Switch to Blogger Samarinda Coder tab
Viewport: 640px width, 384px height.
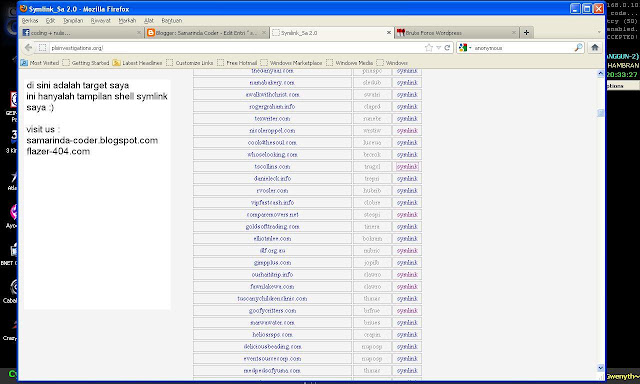pyautogui.click(x=206, y=33)
